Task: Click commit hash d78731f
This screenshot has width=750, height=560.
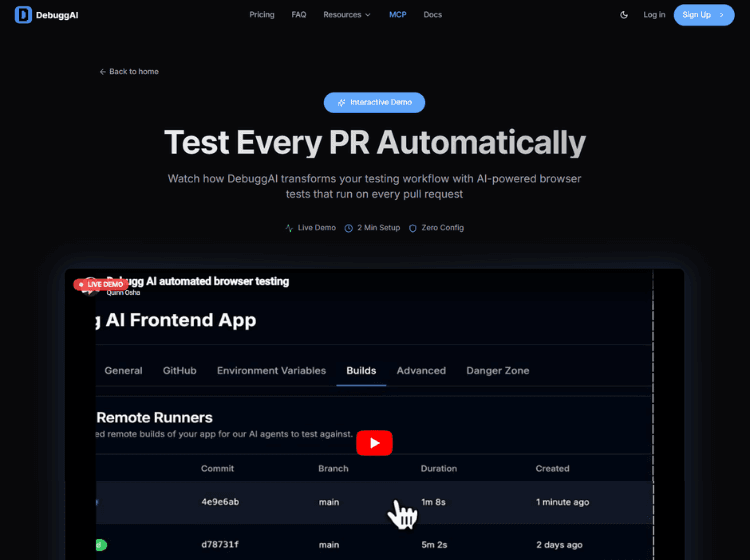Action: pyautogui.click(x=220, y=544)
